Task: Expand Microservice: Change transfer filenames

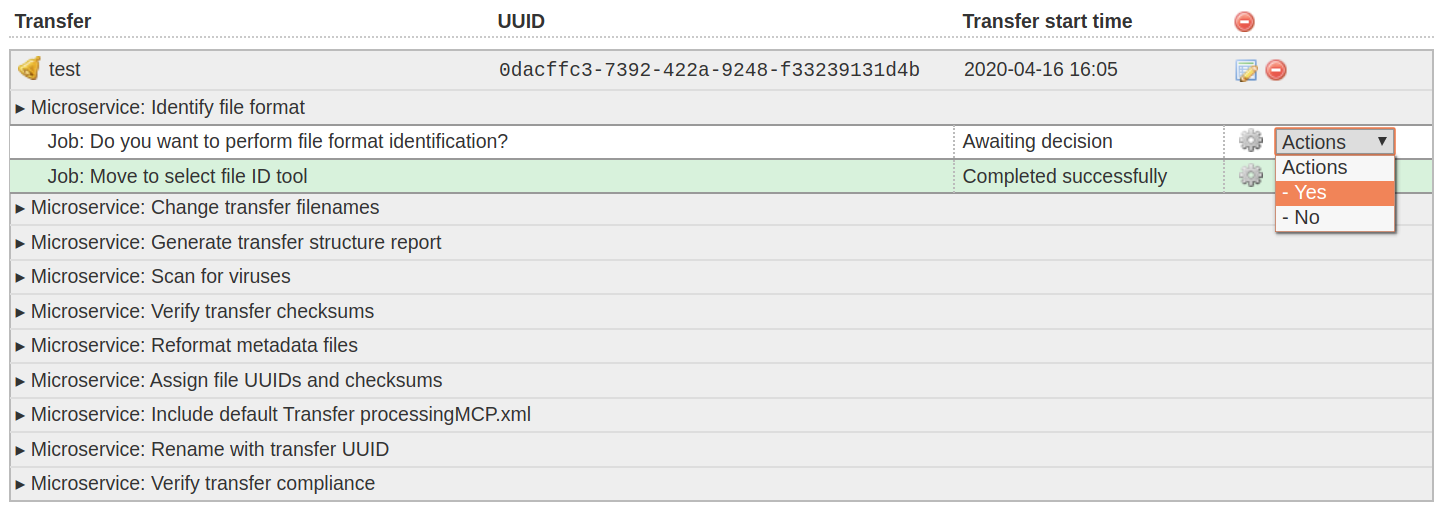Action: pos(204,208)
